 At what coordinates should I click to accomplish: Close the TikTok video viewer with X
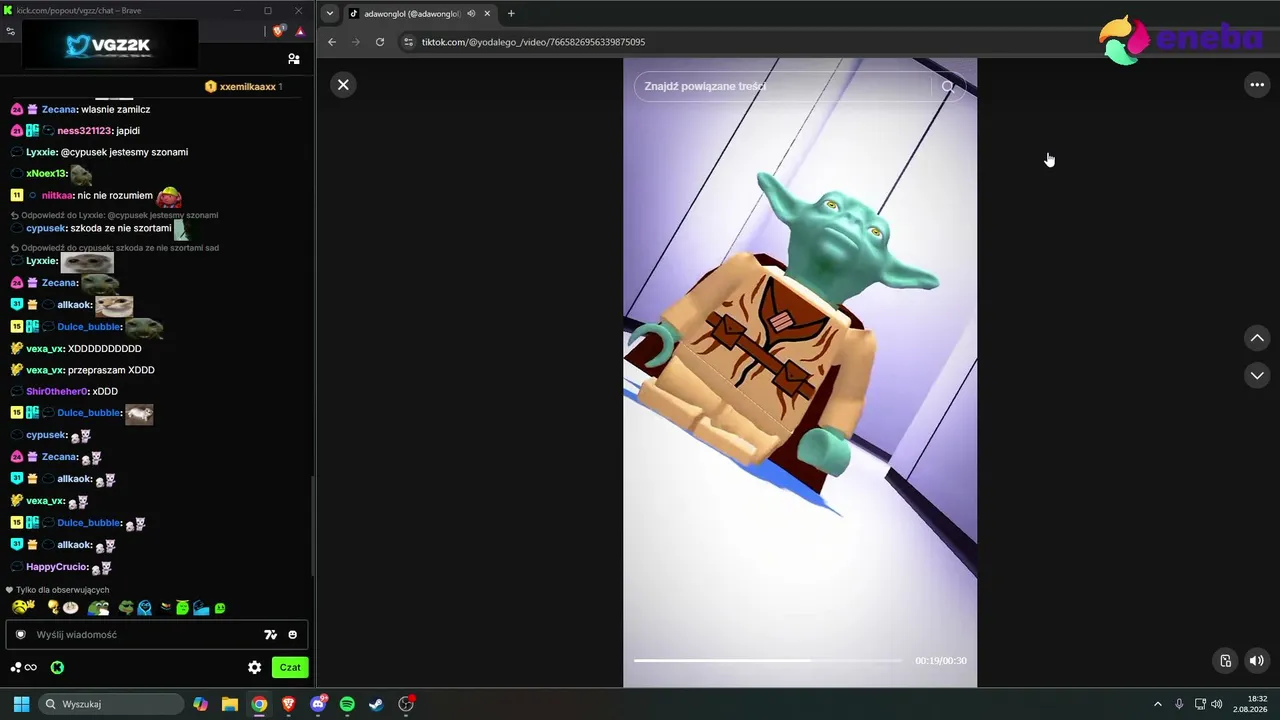pyautogui.click(x=343, y=85)
